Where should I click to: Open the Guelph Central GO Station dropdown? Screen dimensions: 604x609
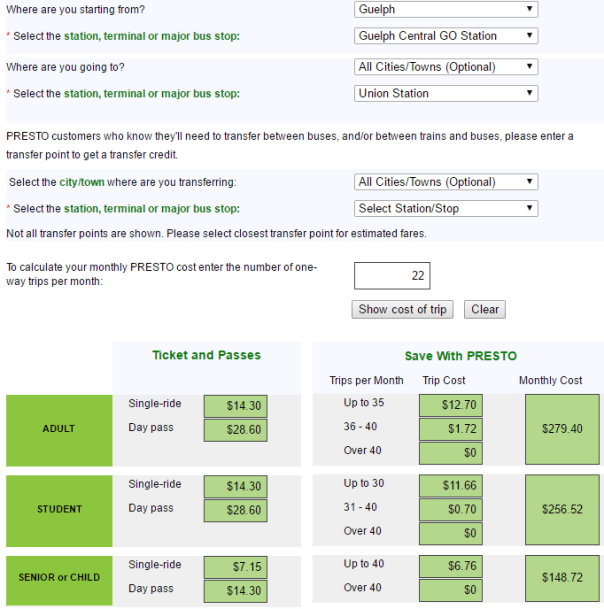tap(446, 36)
